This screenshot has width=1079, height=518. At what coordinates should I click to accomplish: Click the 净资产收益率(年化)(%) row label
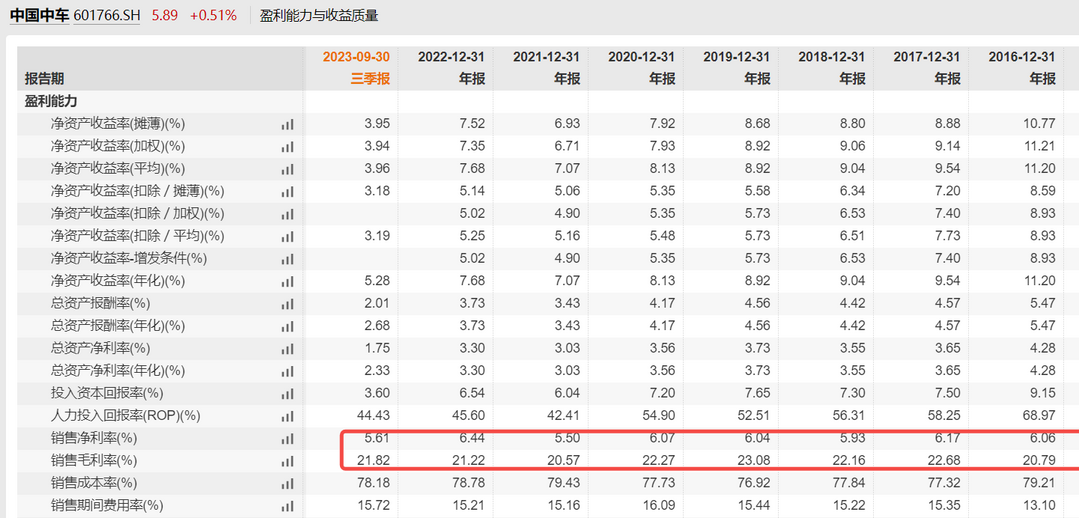[x=118, y=281]
